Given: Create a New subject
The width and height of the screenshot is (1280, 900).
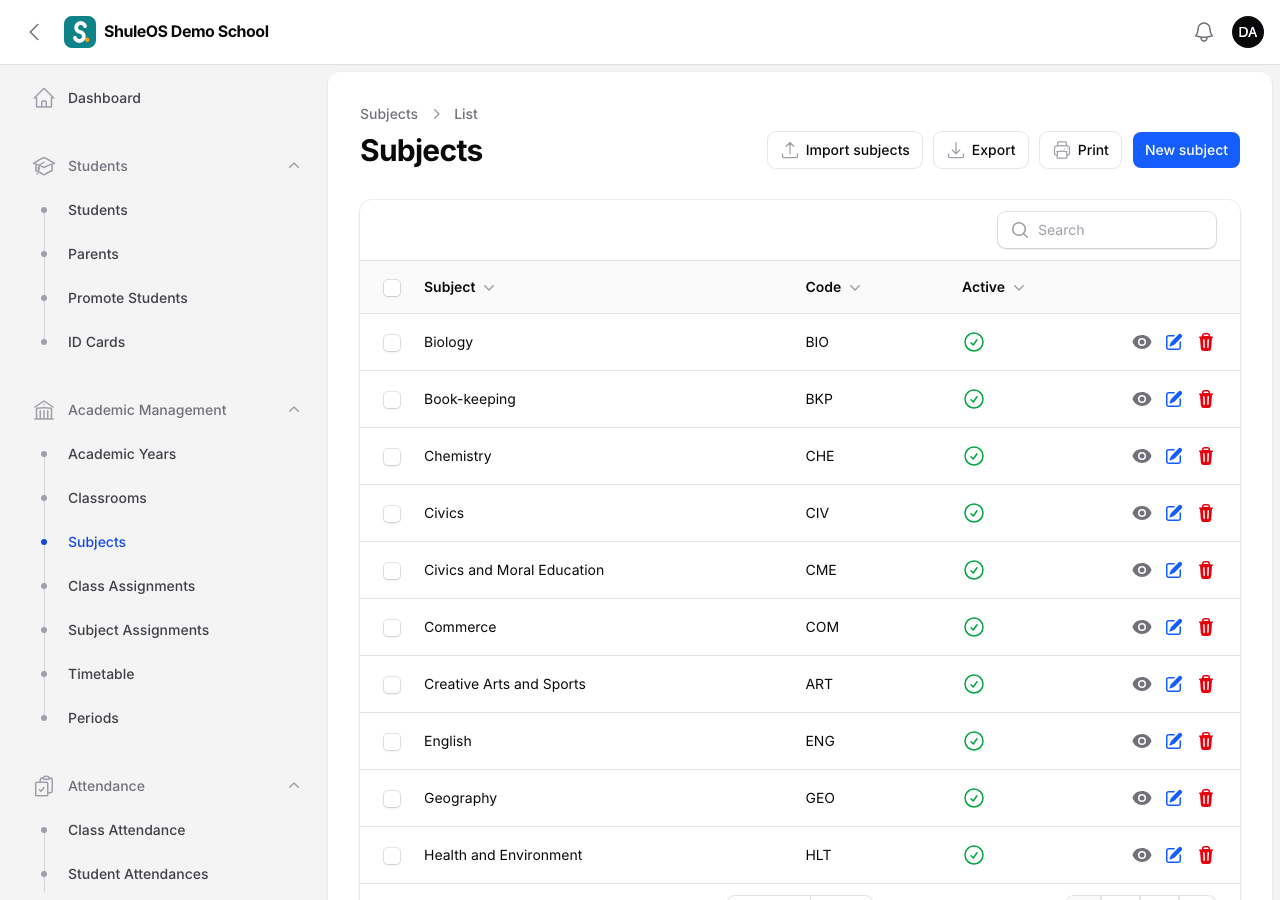Looking at the screenshot, I should click(1186, 150).
